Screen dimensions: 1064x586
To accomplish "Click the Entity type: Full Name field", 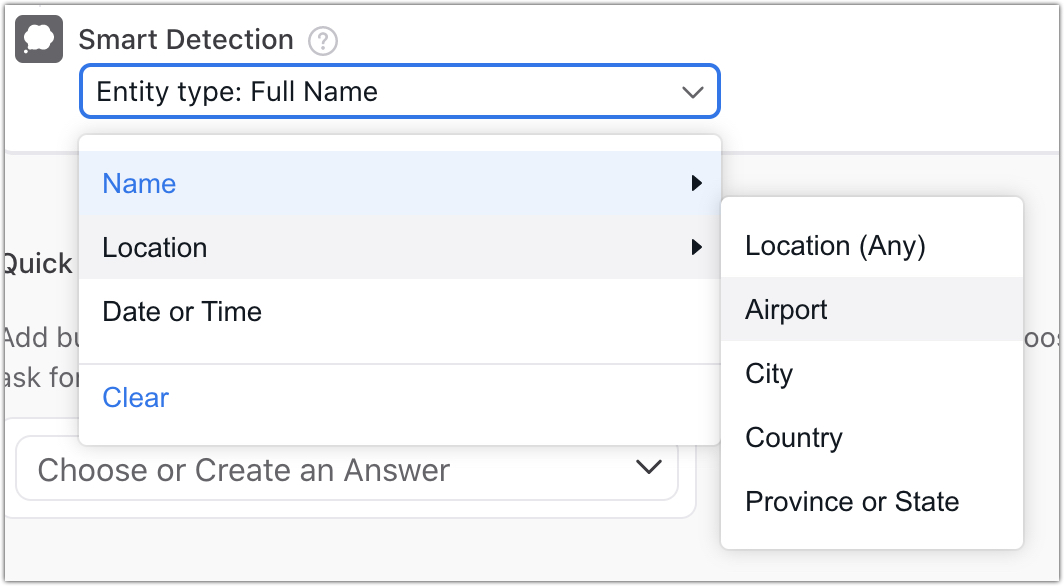I will [380, 92].
